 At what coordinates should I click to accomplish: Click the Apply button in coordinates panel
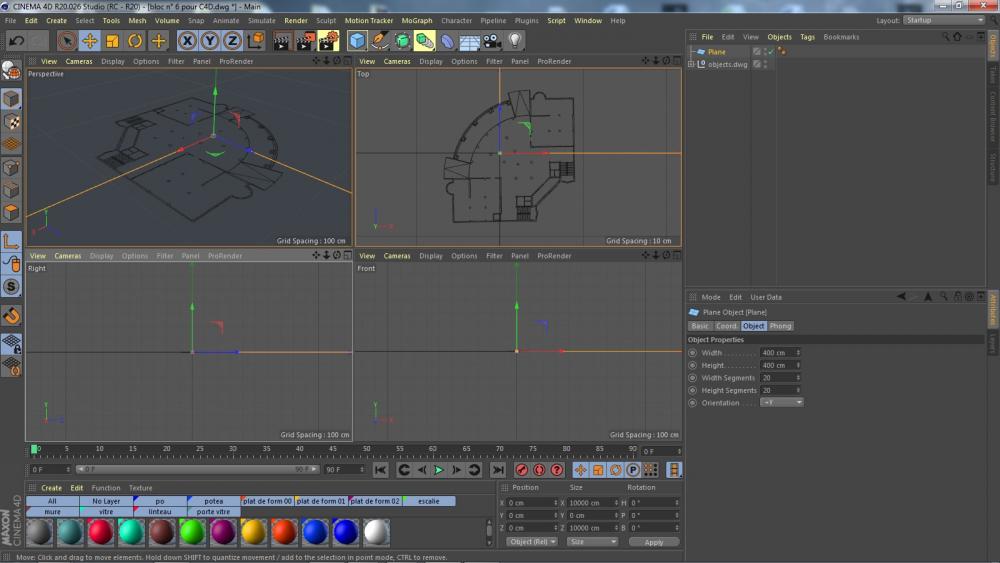tap(653, 542)
